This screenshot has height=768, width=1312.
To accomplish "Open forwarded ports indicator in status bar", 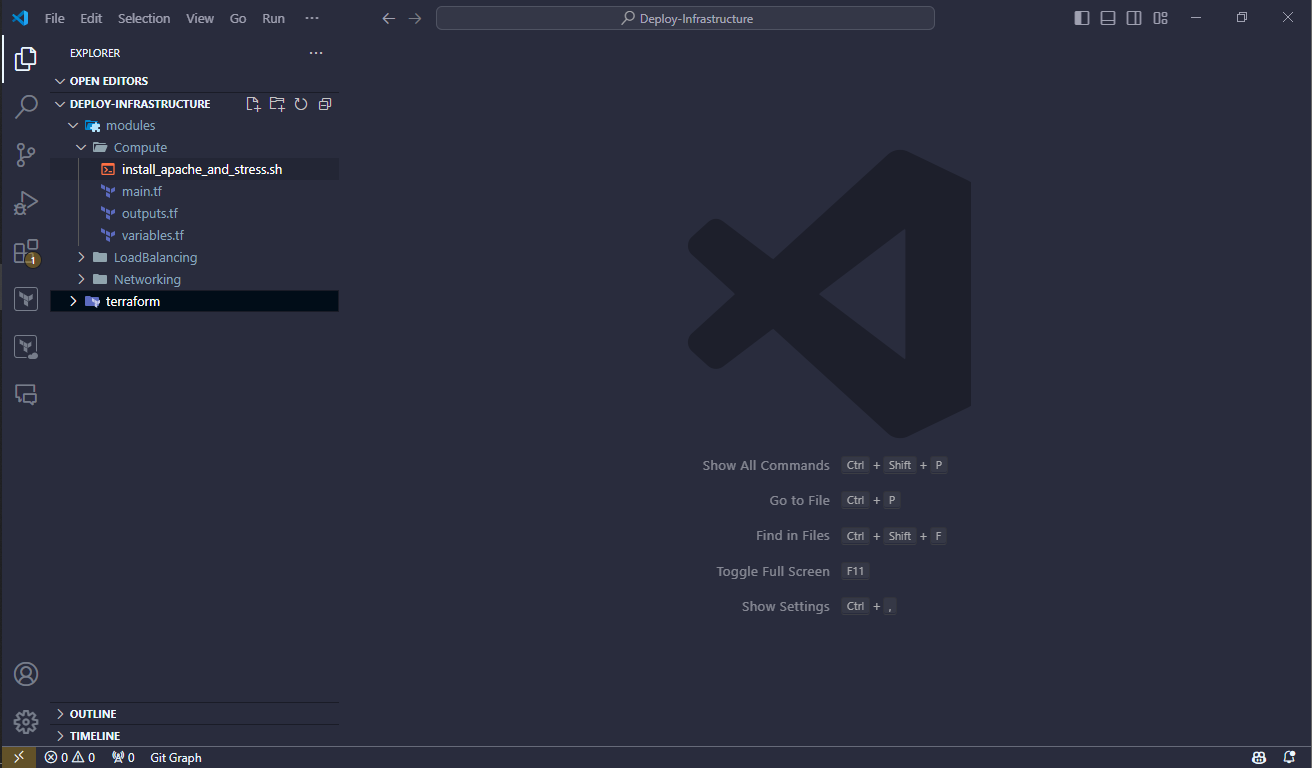I will point(123,757).
